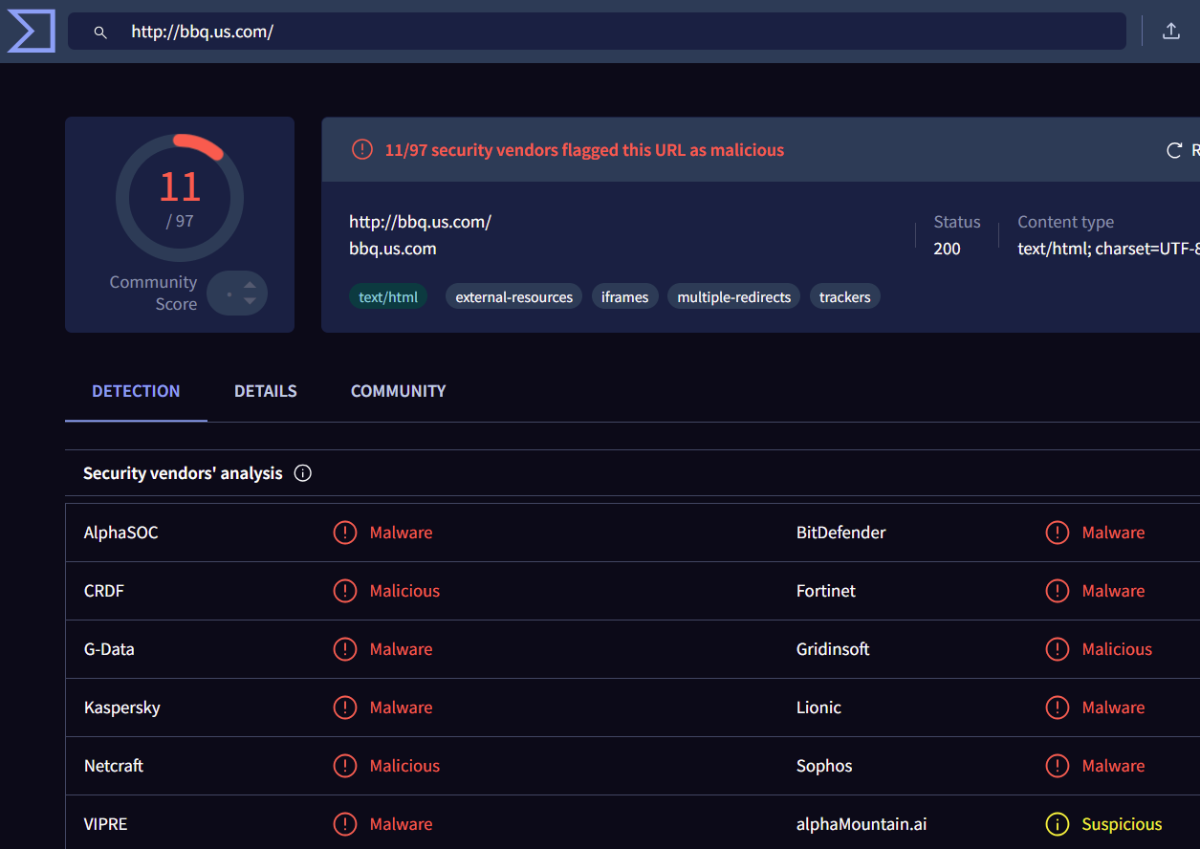1200x849 pixels.
Task: Click the alphaMountain.ai vendor name
Action: [x=861, y=824]
